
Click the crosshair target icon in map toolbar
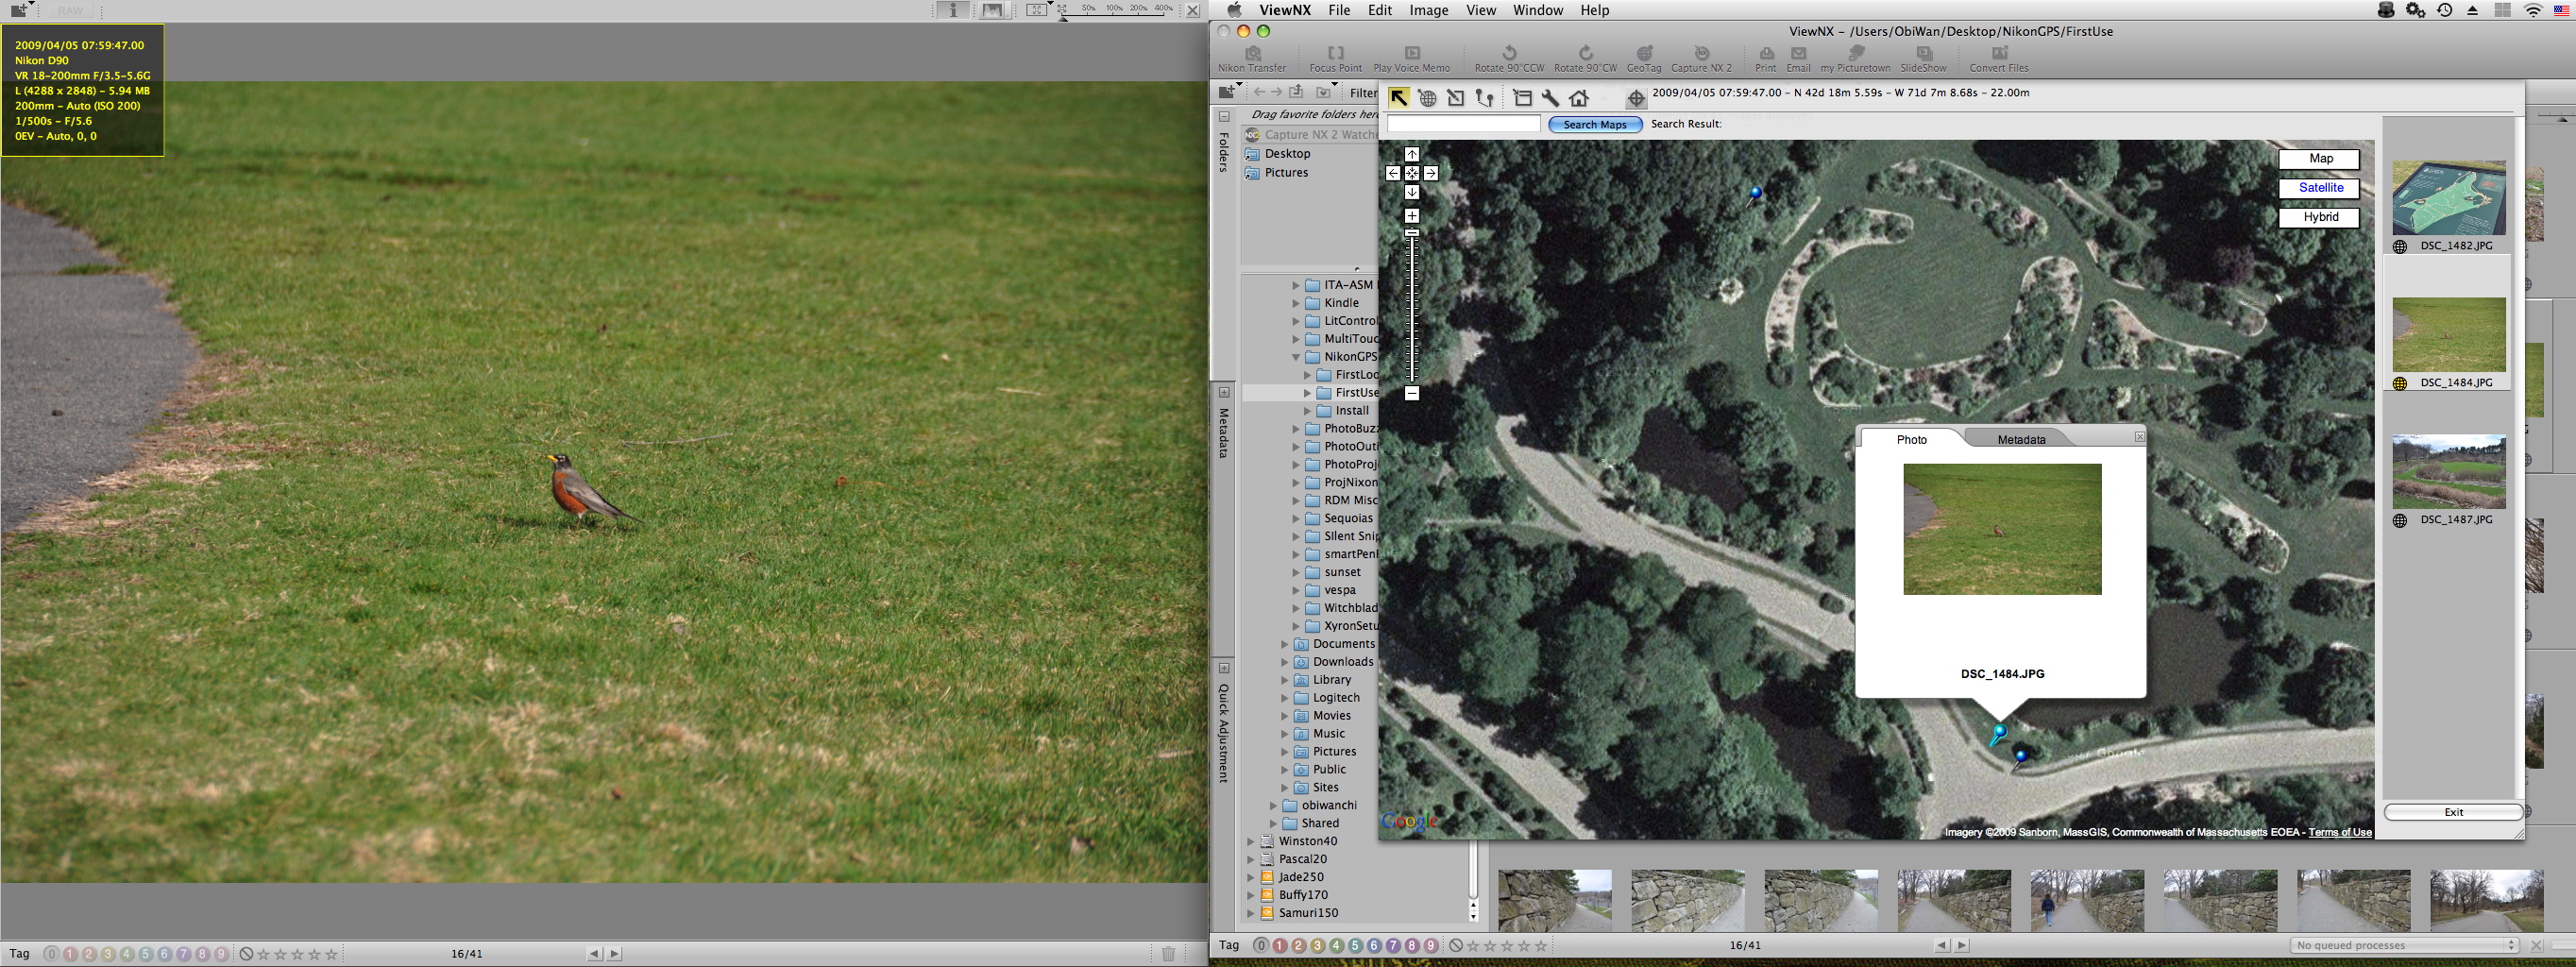(x=1636, y=98)
